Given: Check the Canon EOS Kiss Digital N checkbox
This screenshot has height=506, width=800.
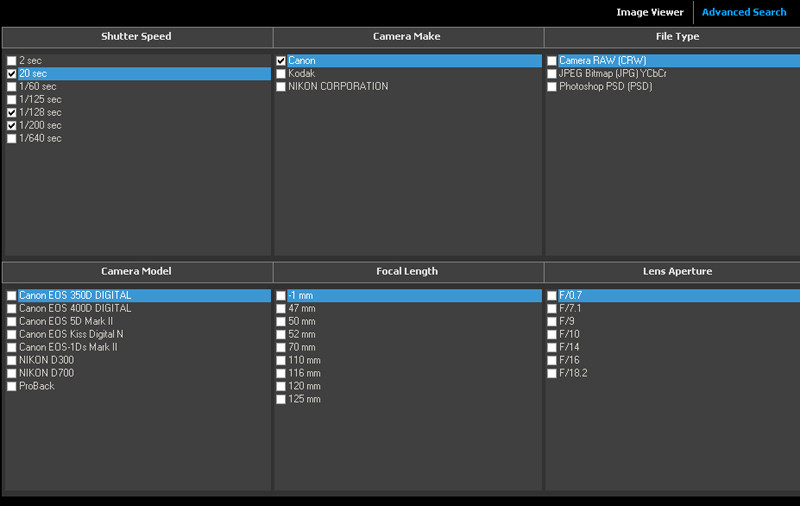Looking at the screenshot, I should point(12,335).
